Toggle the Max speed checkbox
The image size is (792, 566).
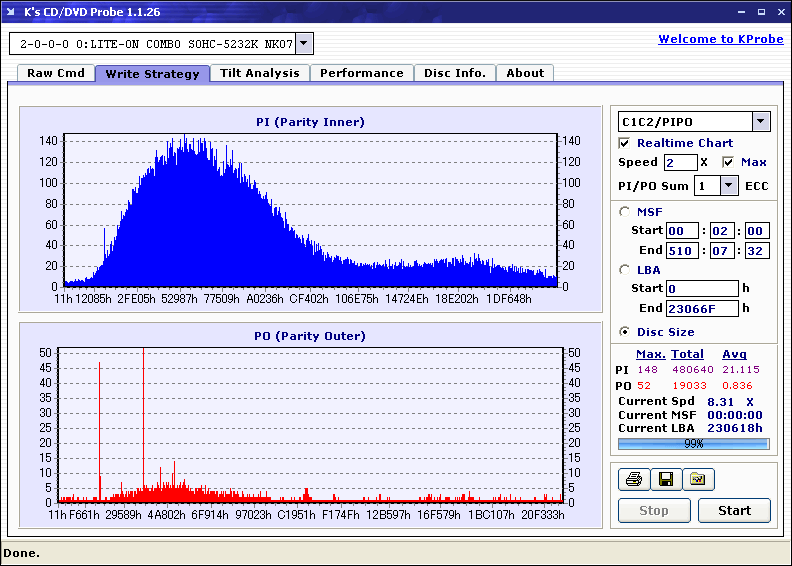tap(728, 162)
